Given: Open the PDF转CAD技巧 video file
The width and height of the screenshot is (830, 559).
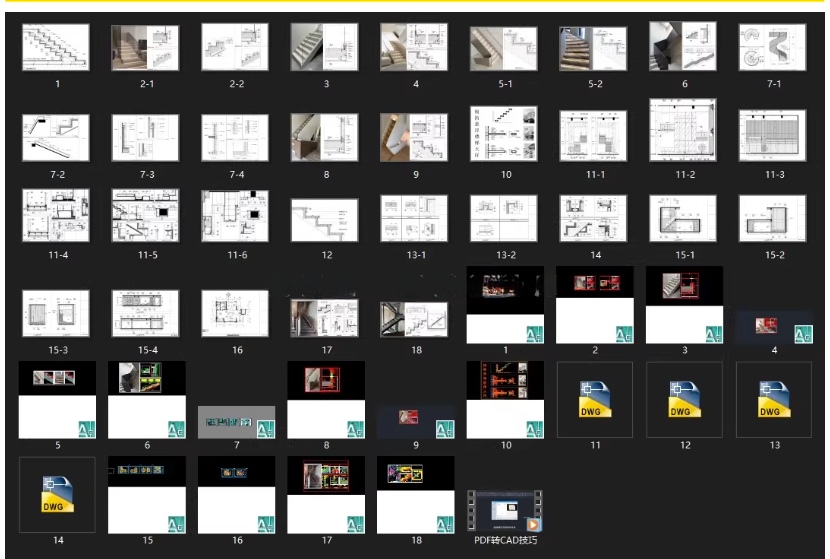Looking at the screenshot, I should pos(505,511).
